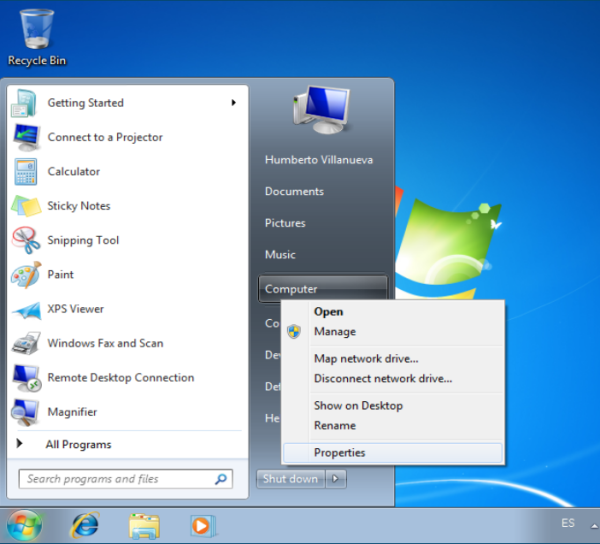
Task: Click the Sticky Notes label
Action: point(78,206)
